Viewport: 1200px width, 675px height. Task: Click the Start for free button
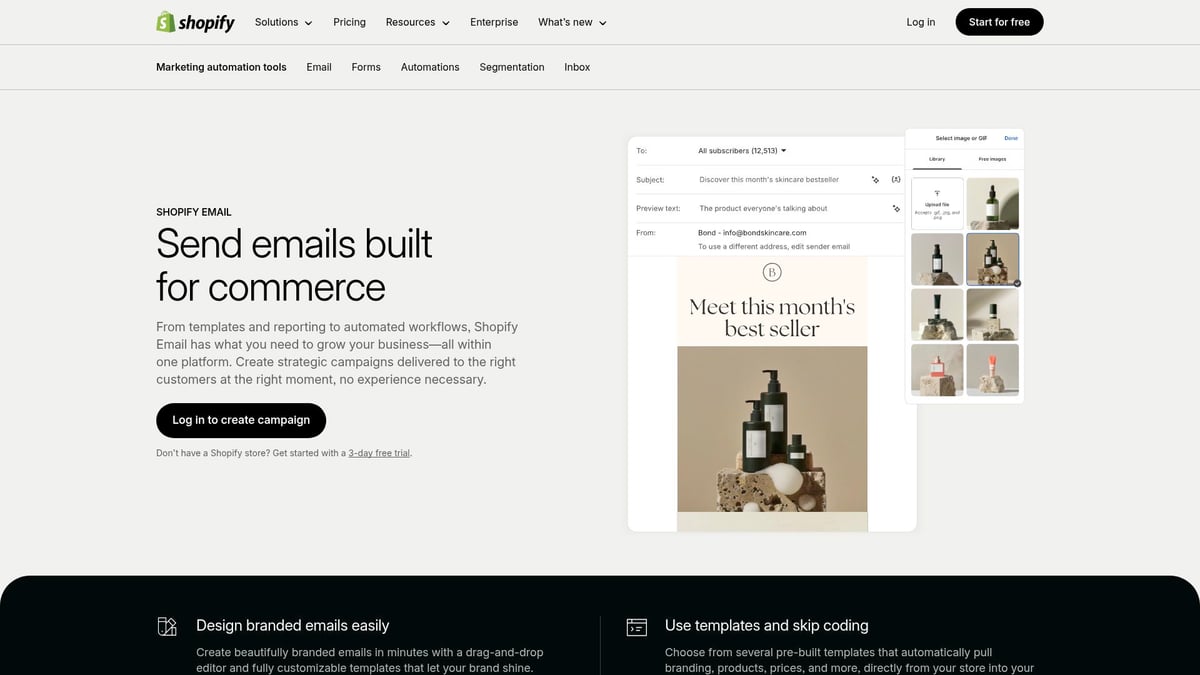999,21
